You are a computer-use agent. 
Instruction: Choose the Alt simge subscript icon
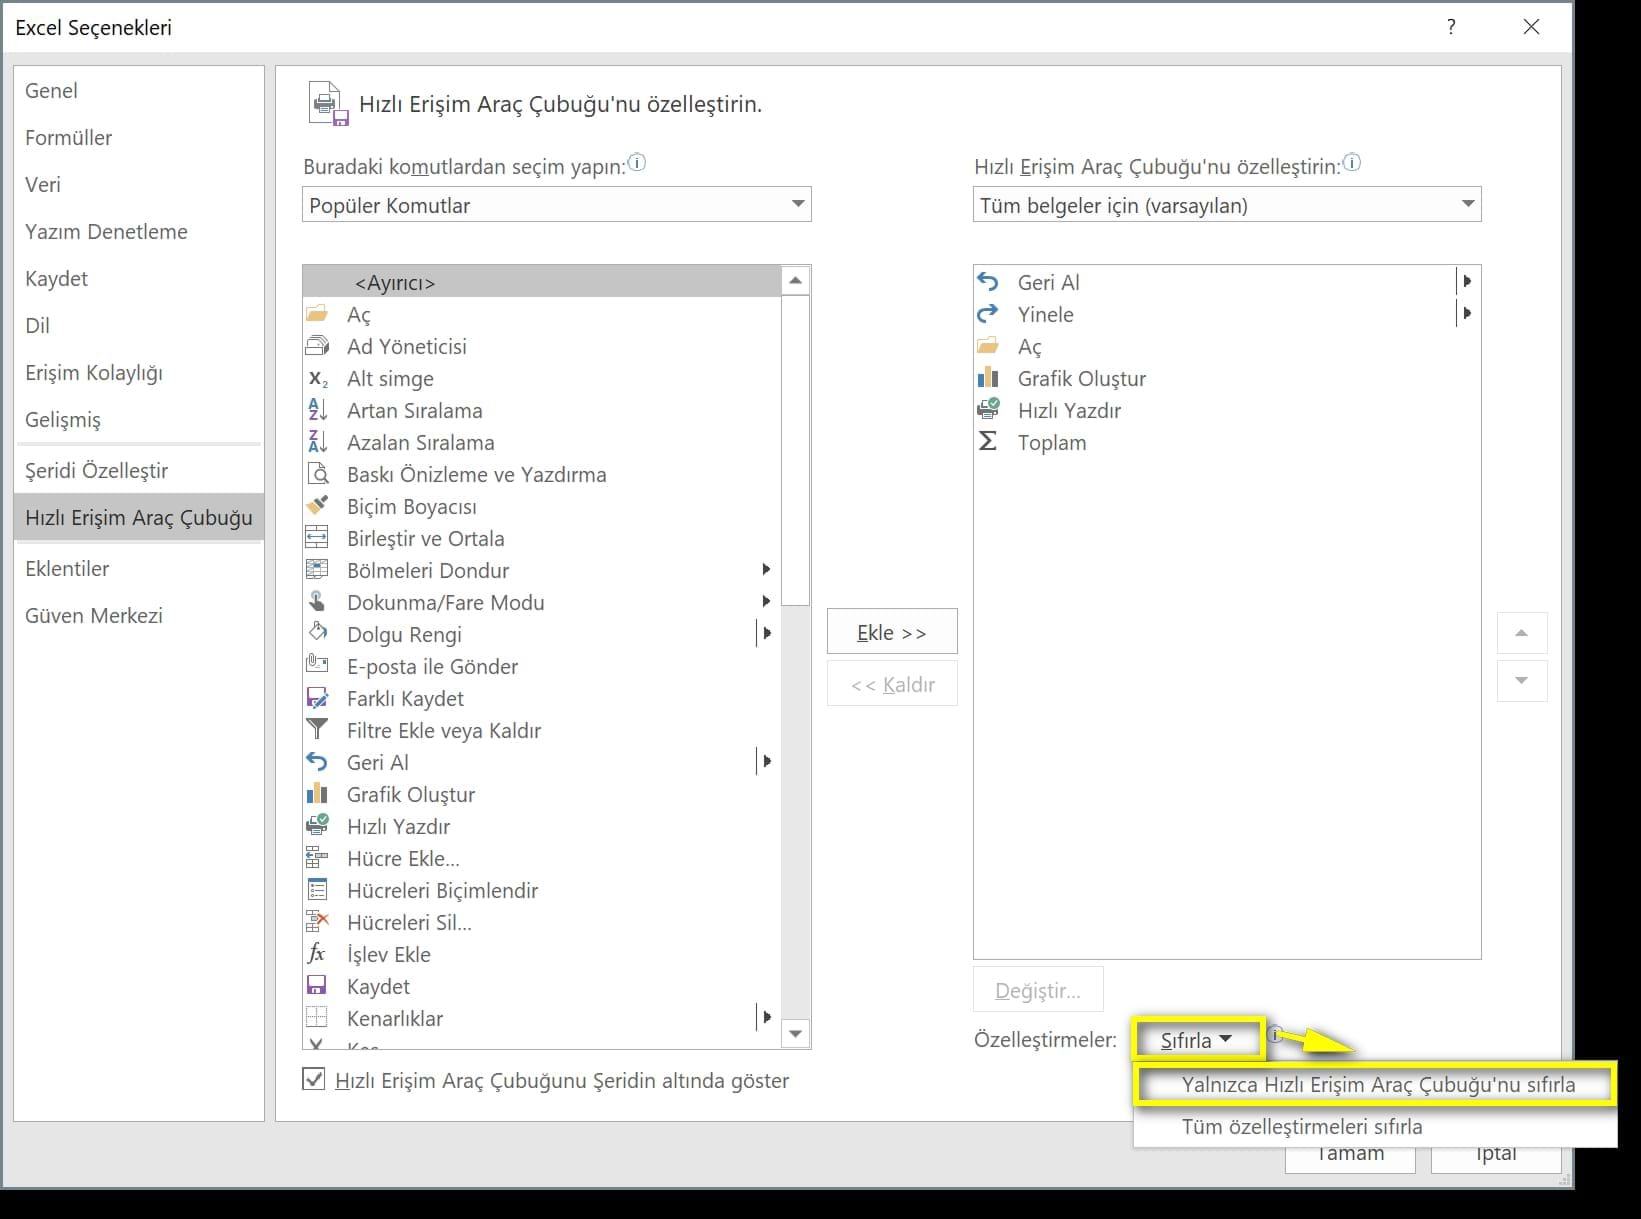(x=317, y=378)
